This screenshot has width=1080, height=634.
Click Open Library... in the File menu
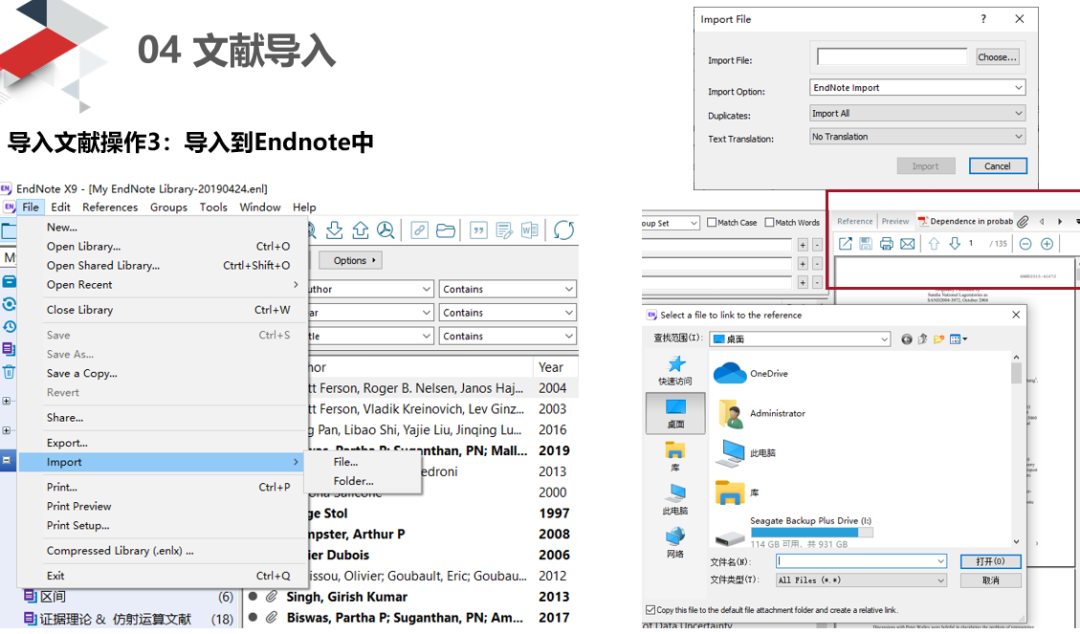(x=83, y=246)
